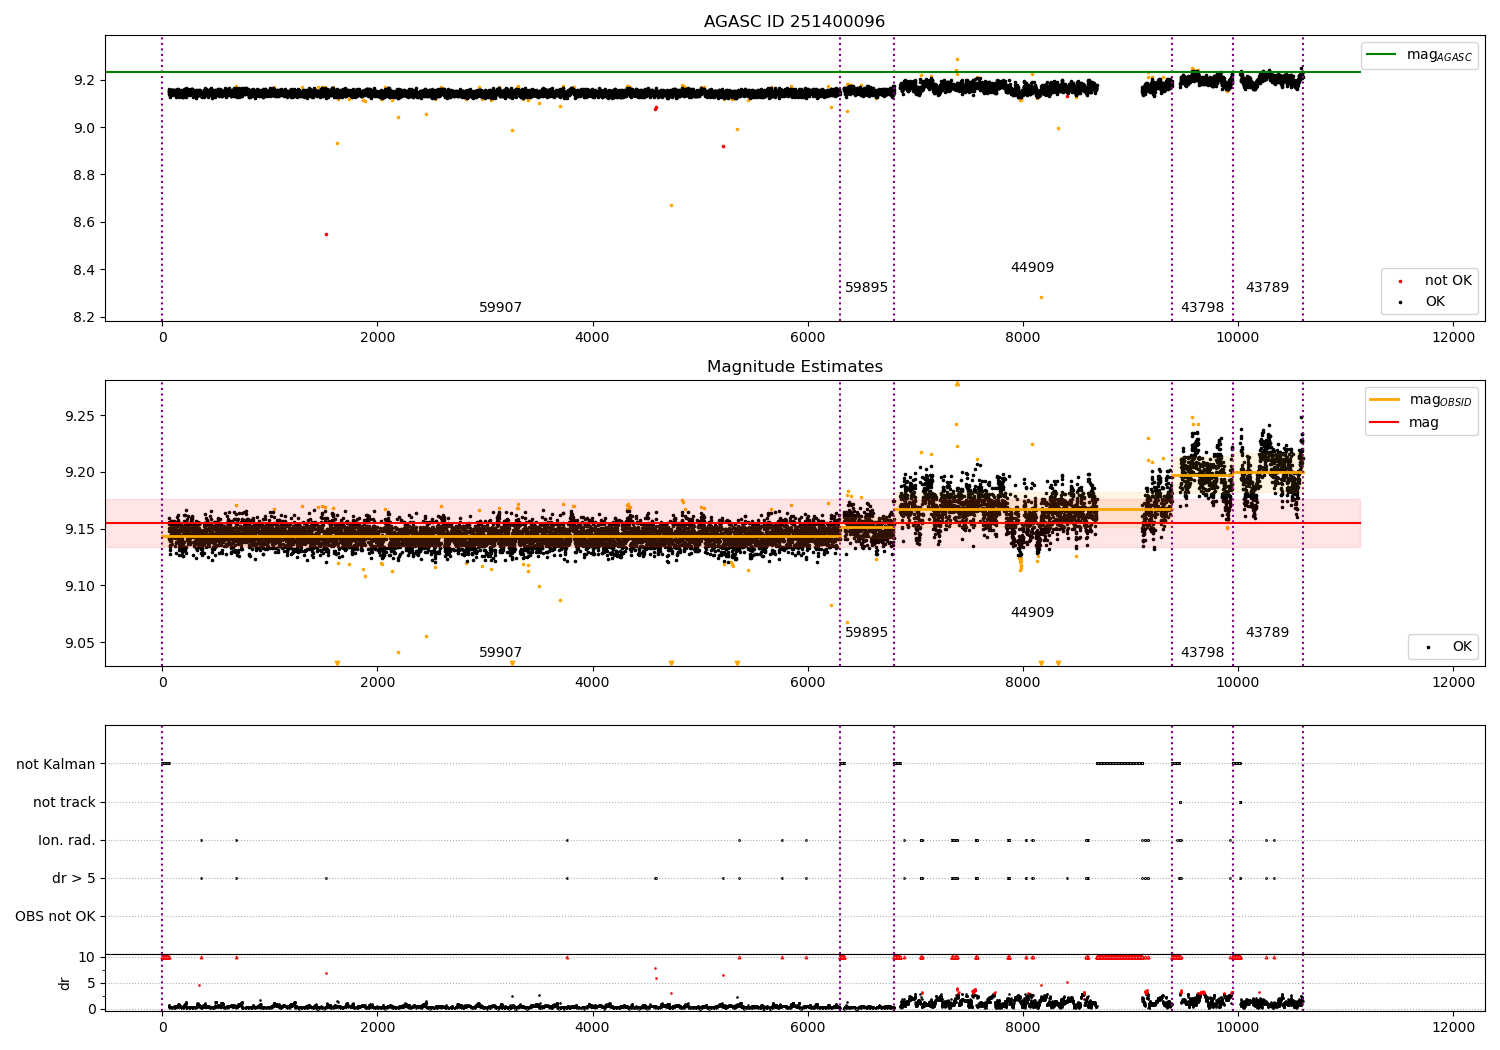Click observation label 44909 in AGASC plot
The image size is (1500, 1050).
pyautogui.click(x=1032, y=268)
